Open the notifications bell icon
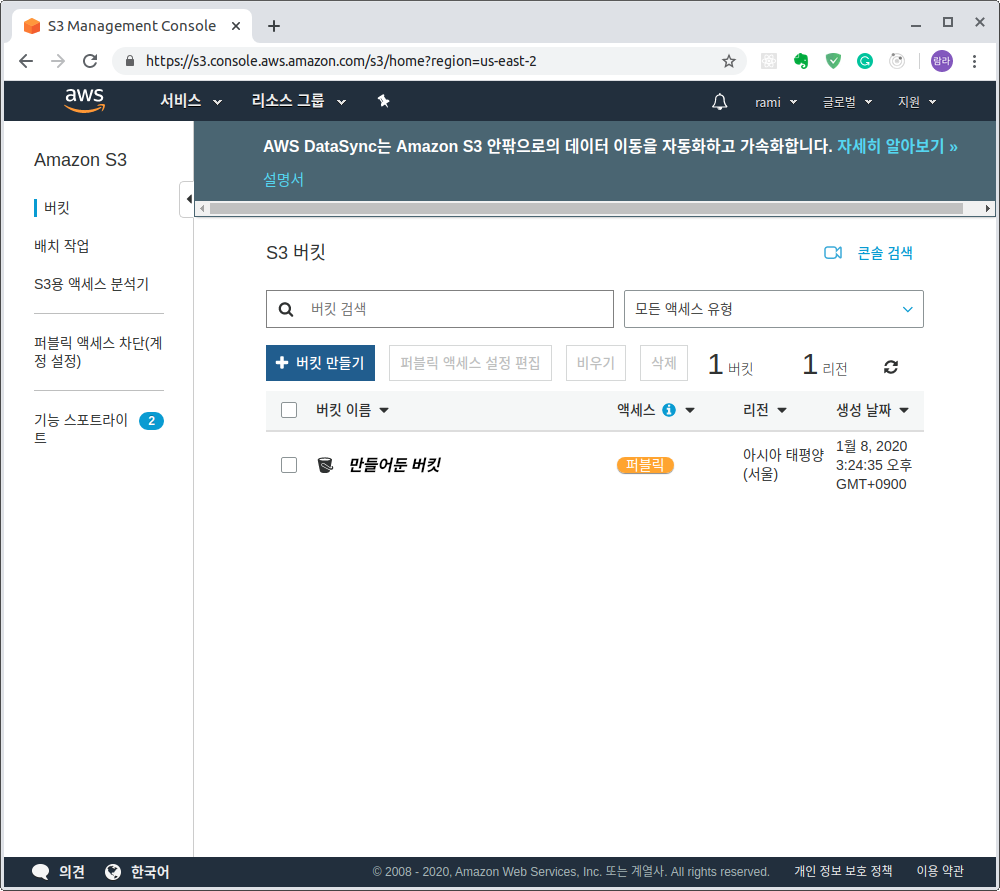1000x891 pixels. 719,101
